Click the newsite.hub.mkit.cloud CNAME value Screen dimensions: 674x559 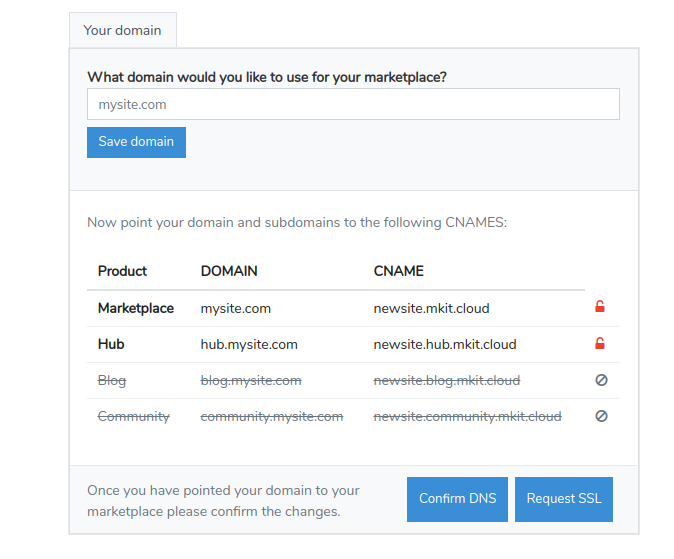(x=445, y=344)
